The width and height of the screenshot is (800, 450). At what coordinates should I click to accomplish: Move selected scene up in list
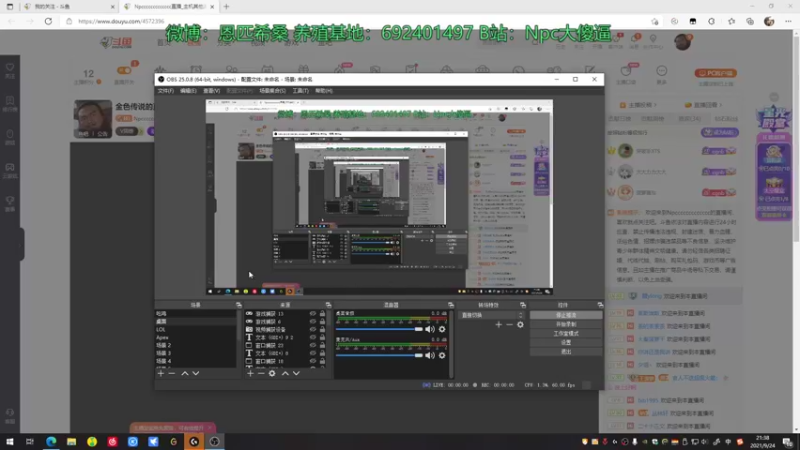[x=185, y=373]
